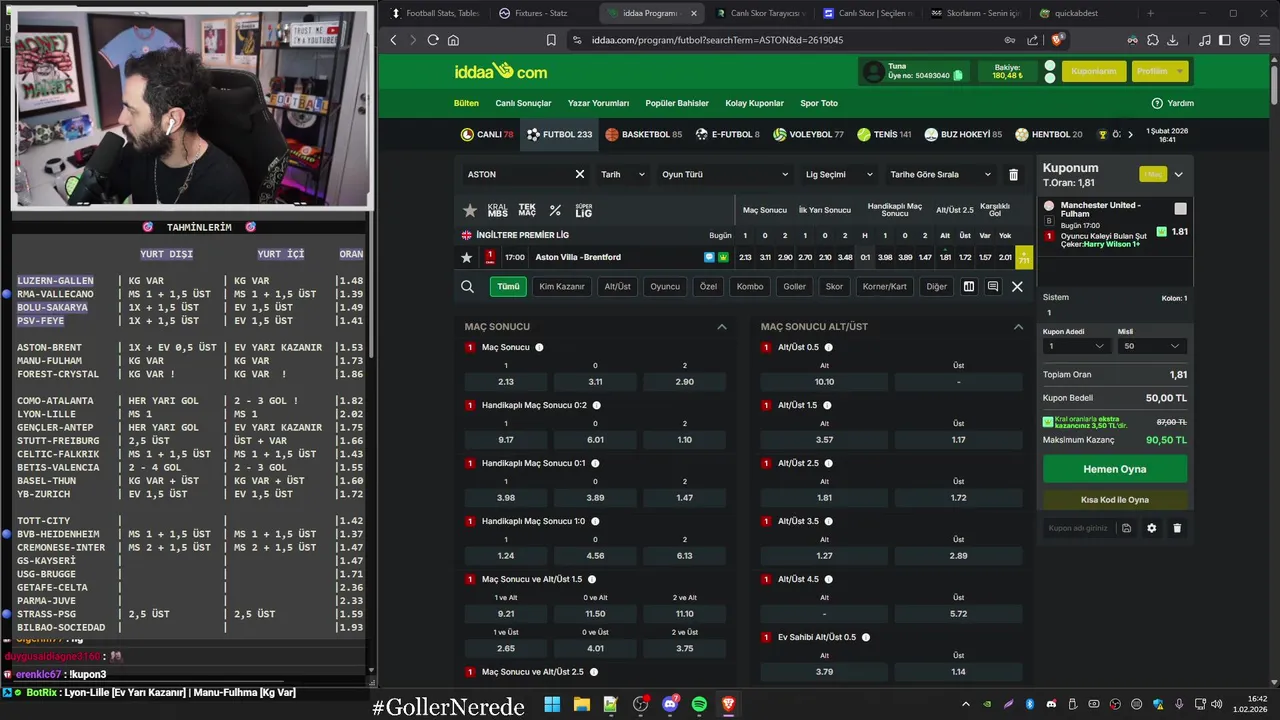Screen dimensions: 1280x720
Task: Open coupon settings gear icon
Action: point(1151,528)
